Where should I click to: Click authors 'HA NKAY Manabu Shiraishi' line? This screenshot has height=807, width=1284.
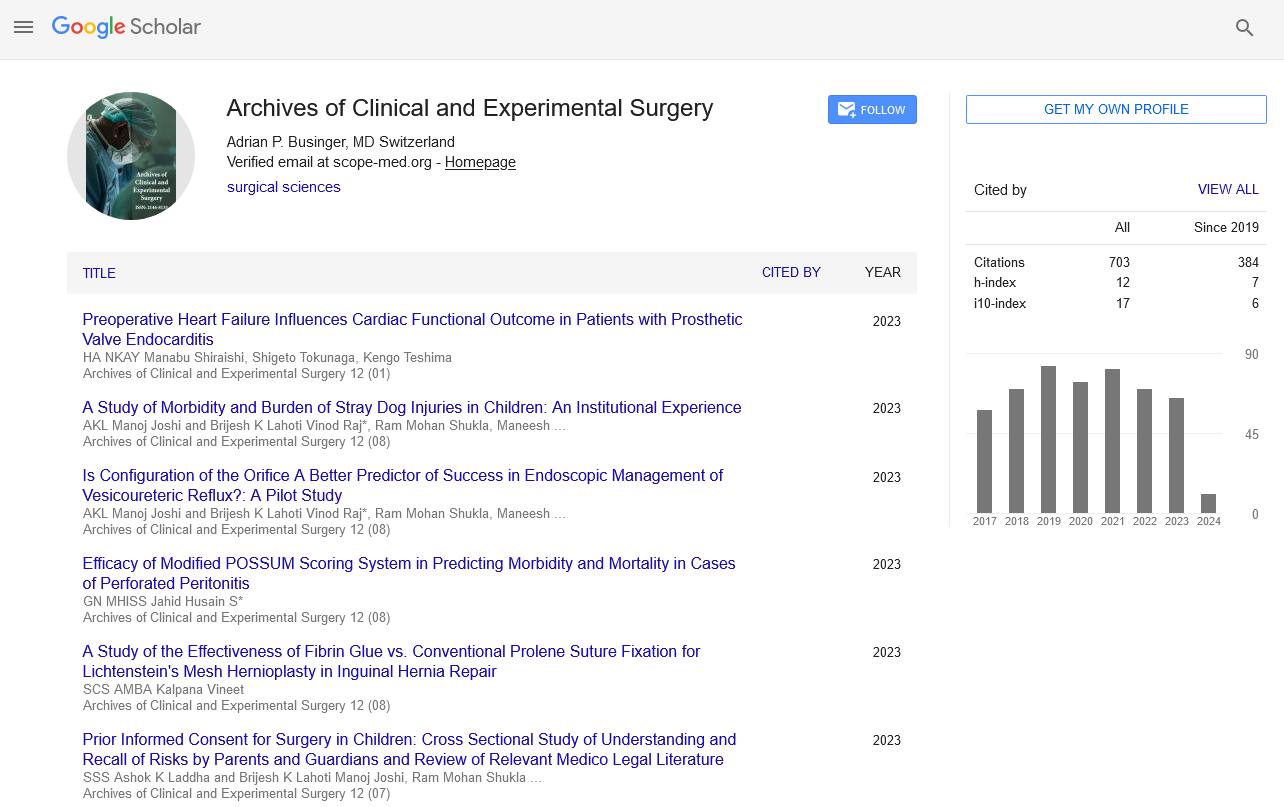pos(267,357)
